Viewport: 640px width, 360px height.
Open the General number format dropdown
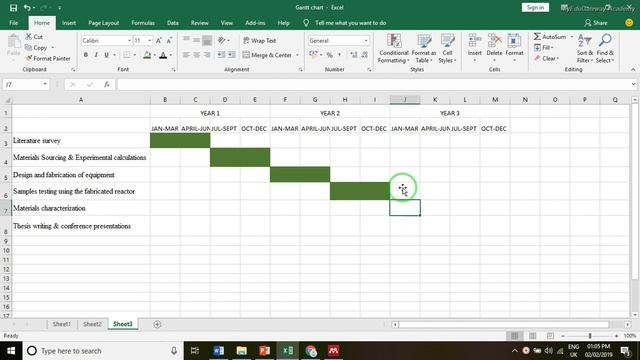point(366,41)
